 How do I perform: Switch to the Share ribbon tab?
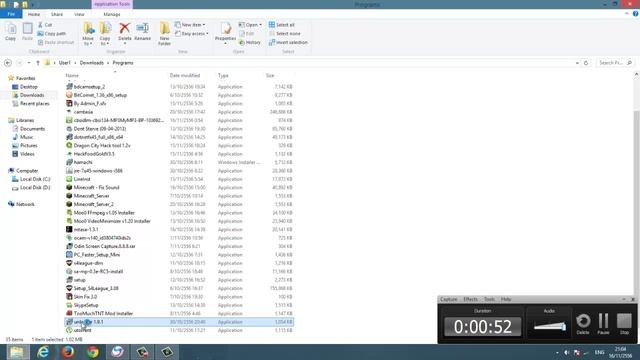(57, 14)
